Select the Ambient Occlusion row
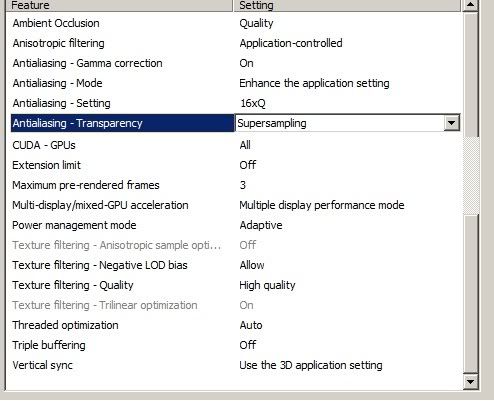Viewport: 494px width, 401px height. coord(234,23)
